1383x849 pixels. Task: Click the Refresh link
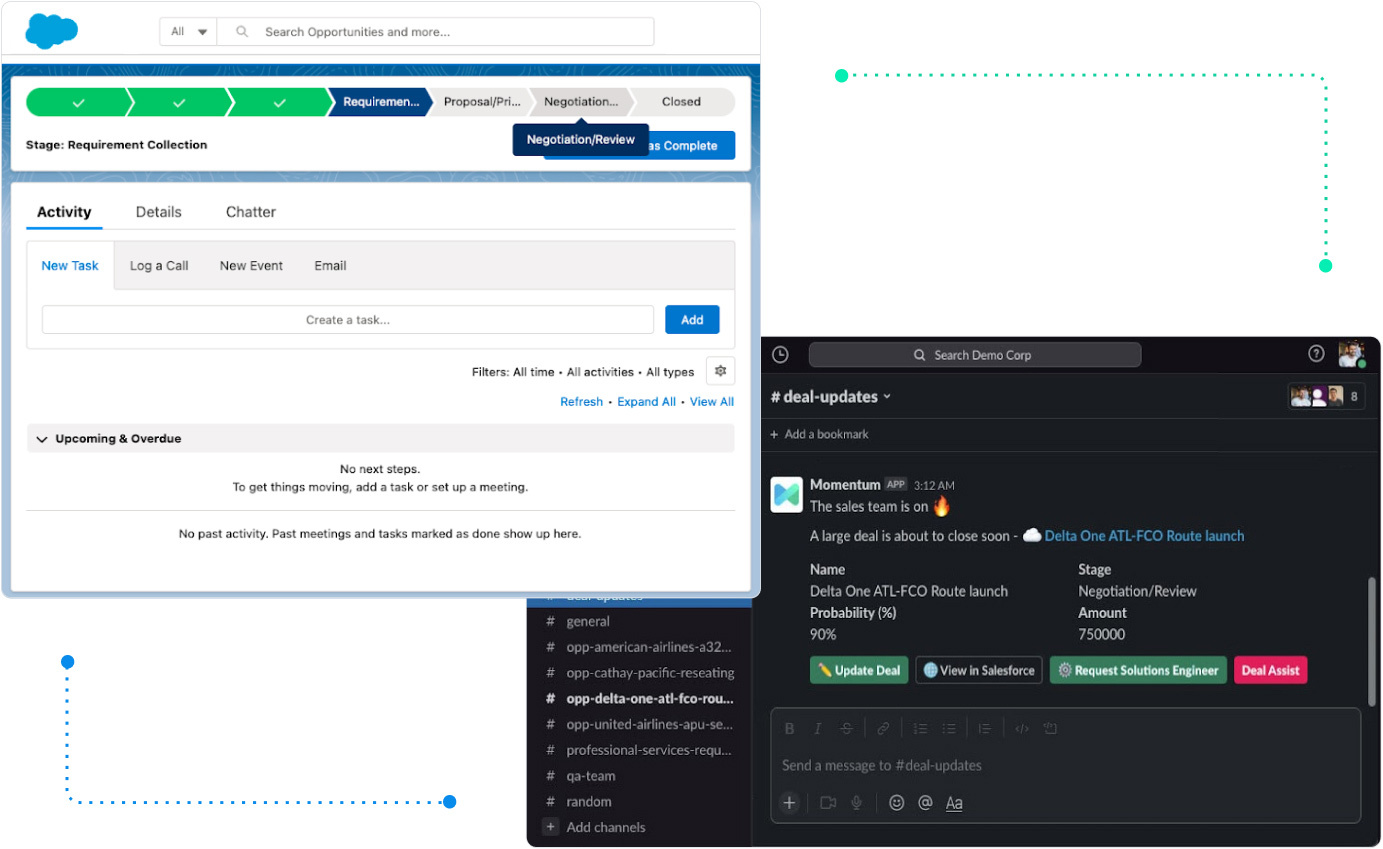point(581,402)
